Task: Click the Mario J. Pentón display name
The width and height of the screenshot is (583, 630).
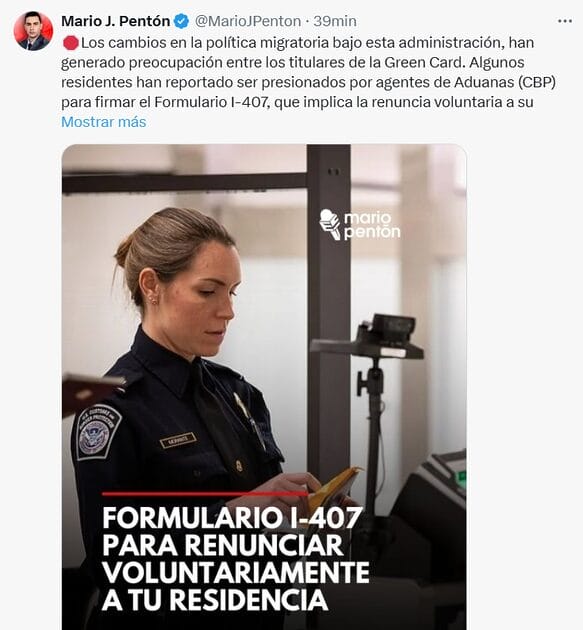Action: point(116,21)
